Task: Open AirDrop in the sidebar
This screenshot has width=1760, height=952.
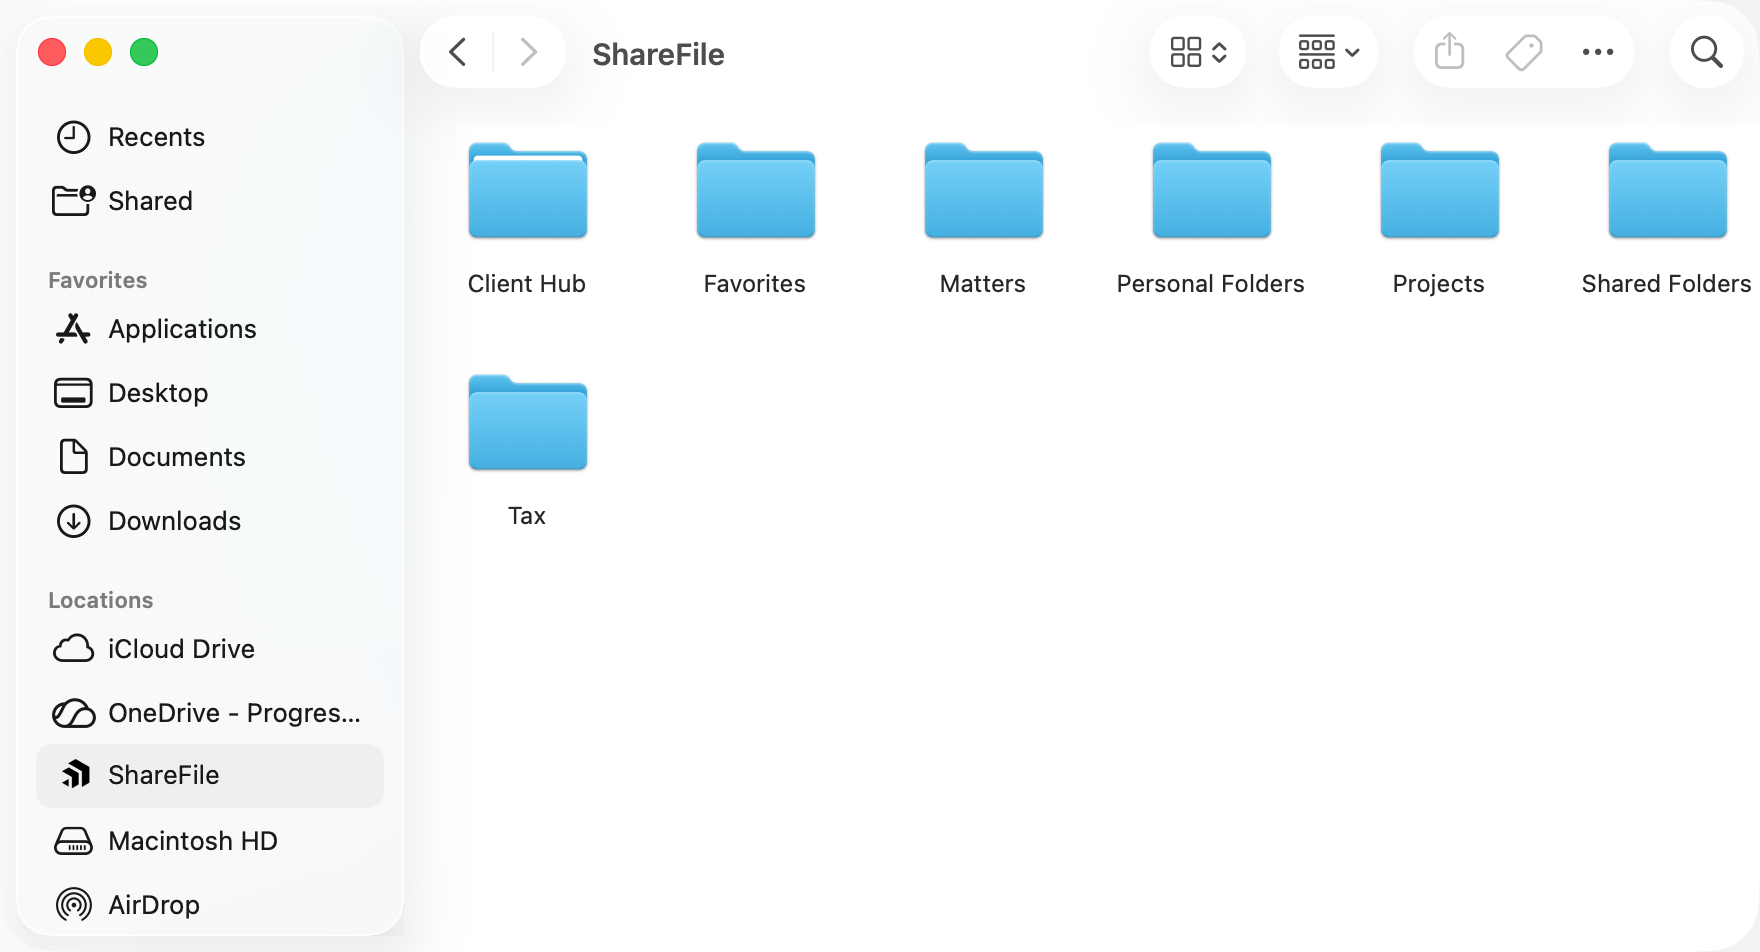Action: 210,905
